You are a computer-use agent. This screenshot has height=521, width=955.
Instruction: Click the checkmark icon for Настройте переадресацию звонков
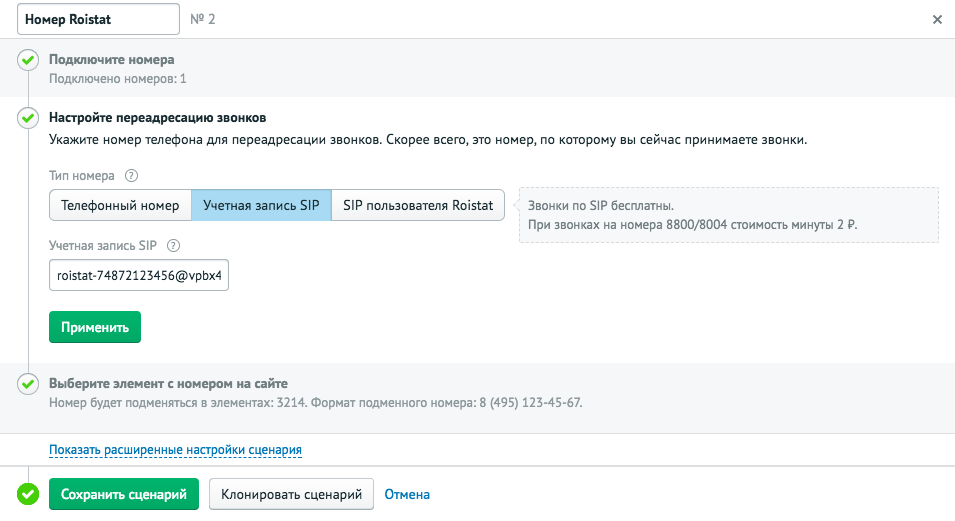click(x=28, y=118)
